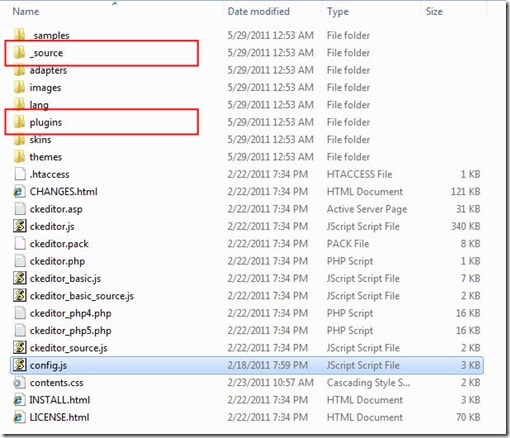Click the _source folder icon
This screenshot has height=438, width=510.
click(19, 53)
